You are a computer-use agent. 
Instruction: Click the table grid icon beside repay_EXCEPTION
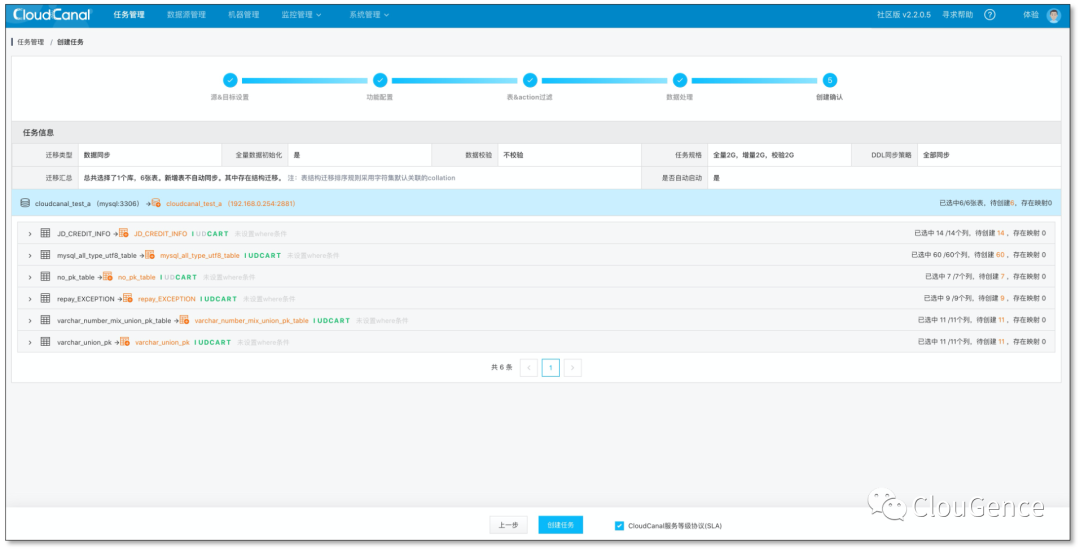point(45,298)
